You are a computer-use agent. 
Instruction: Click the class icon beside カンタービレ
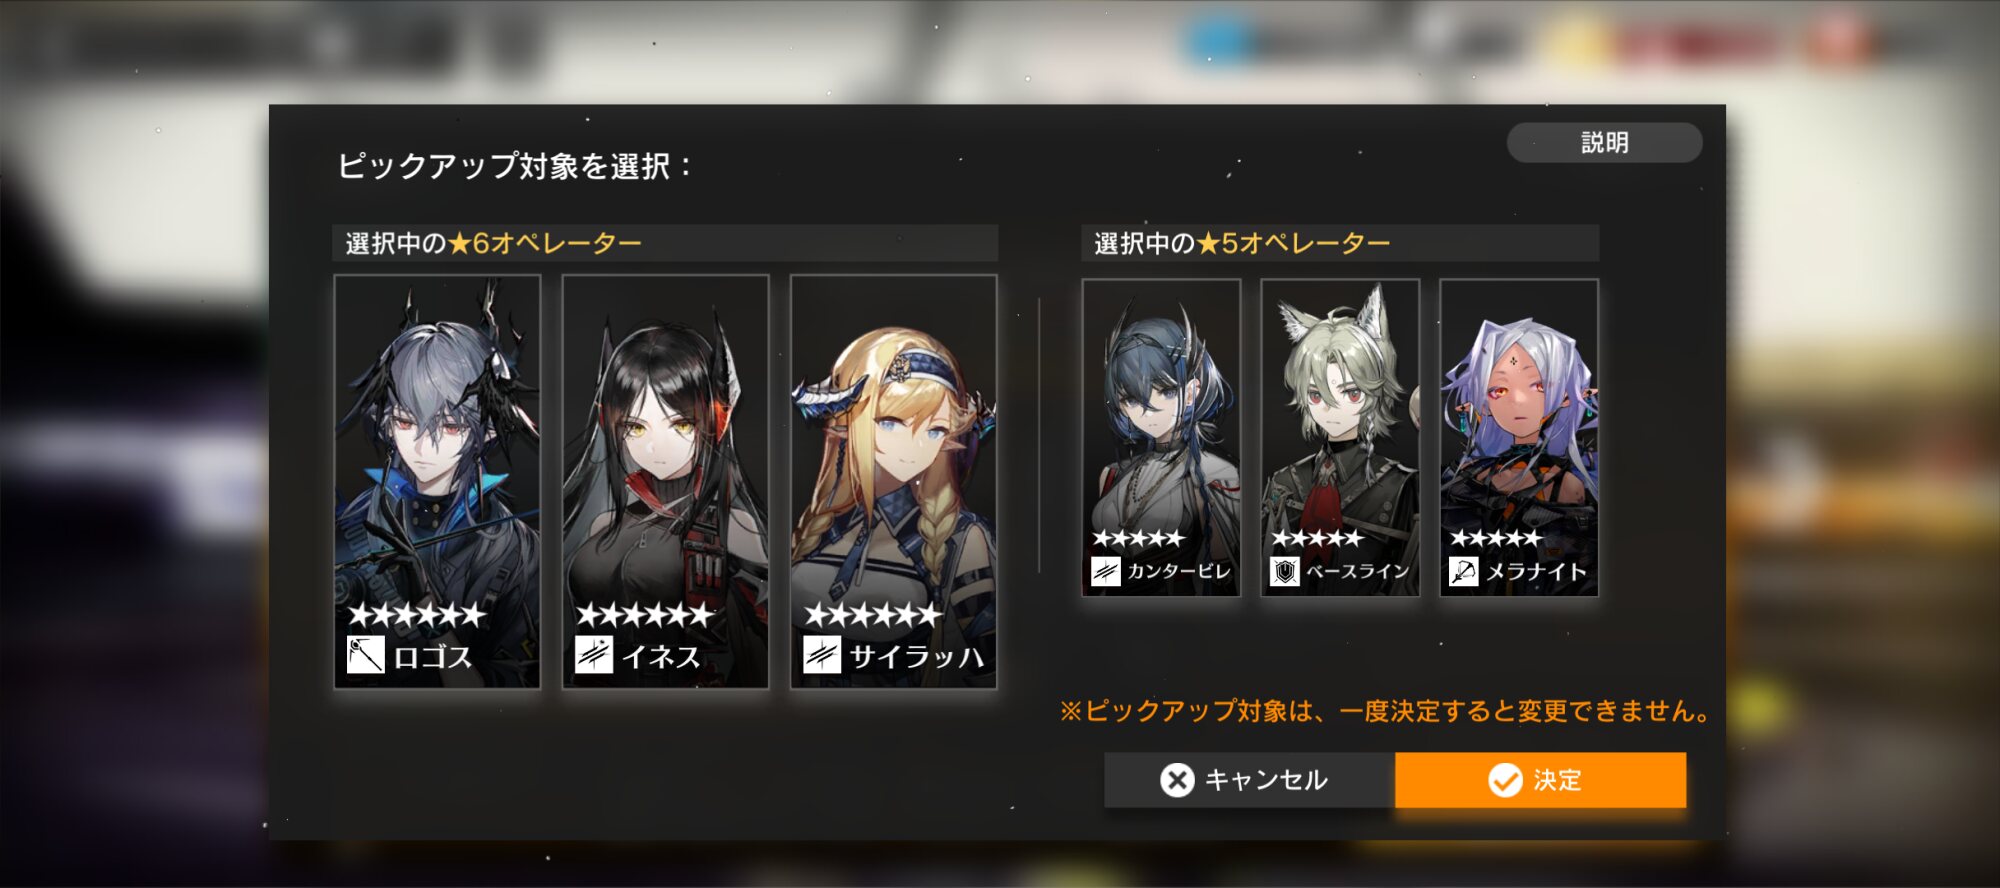(1105, 571)
